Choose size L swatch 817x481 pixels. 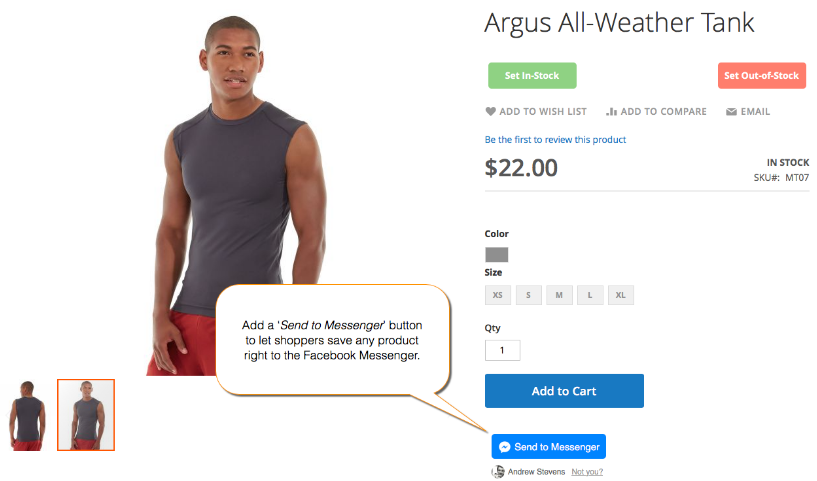pyautogui.click(x=590, y=295)
